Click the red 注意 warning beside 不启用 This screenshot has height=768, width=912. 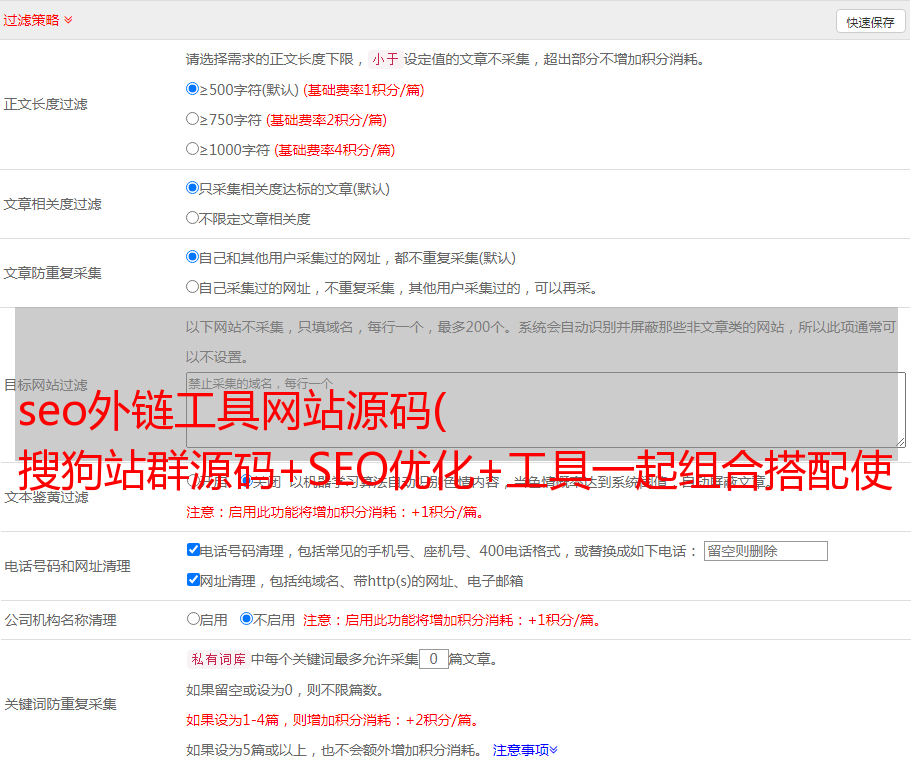pyautogui.click(x=451, y=620)
